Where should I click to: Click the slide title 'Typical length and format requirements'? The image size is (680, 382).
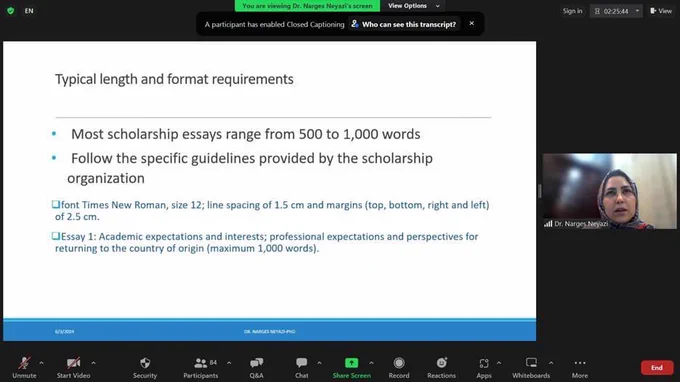pyautogui.click(x=174, y=79)
